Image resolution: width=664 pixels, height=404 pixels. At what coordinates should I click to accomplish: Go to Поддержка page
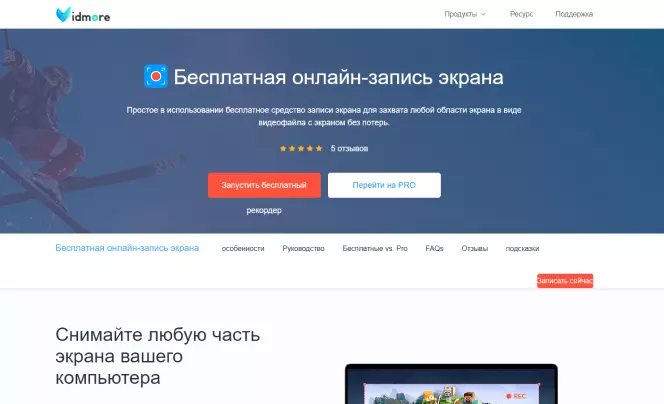[574, 14]
